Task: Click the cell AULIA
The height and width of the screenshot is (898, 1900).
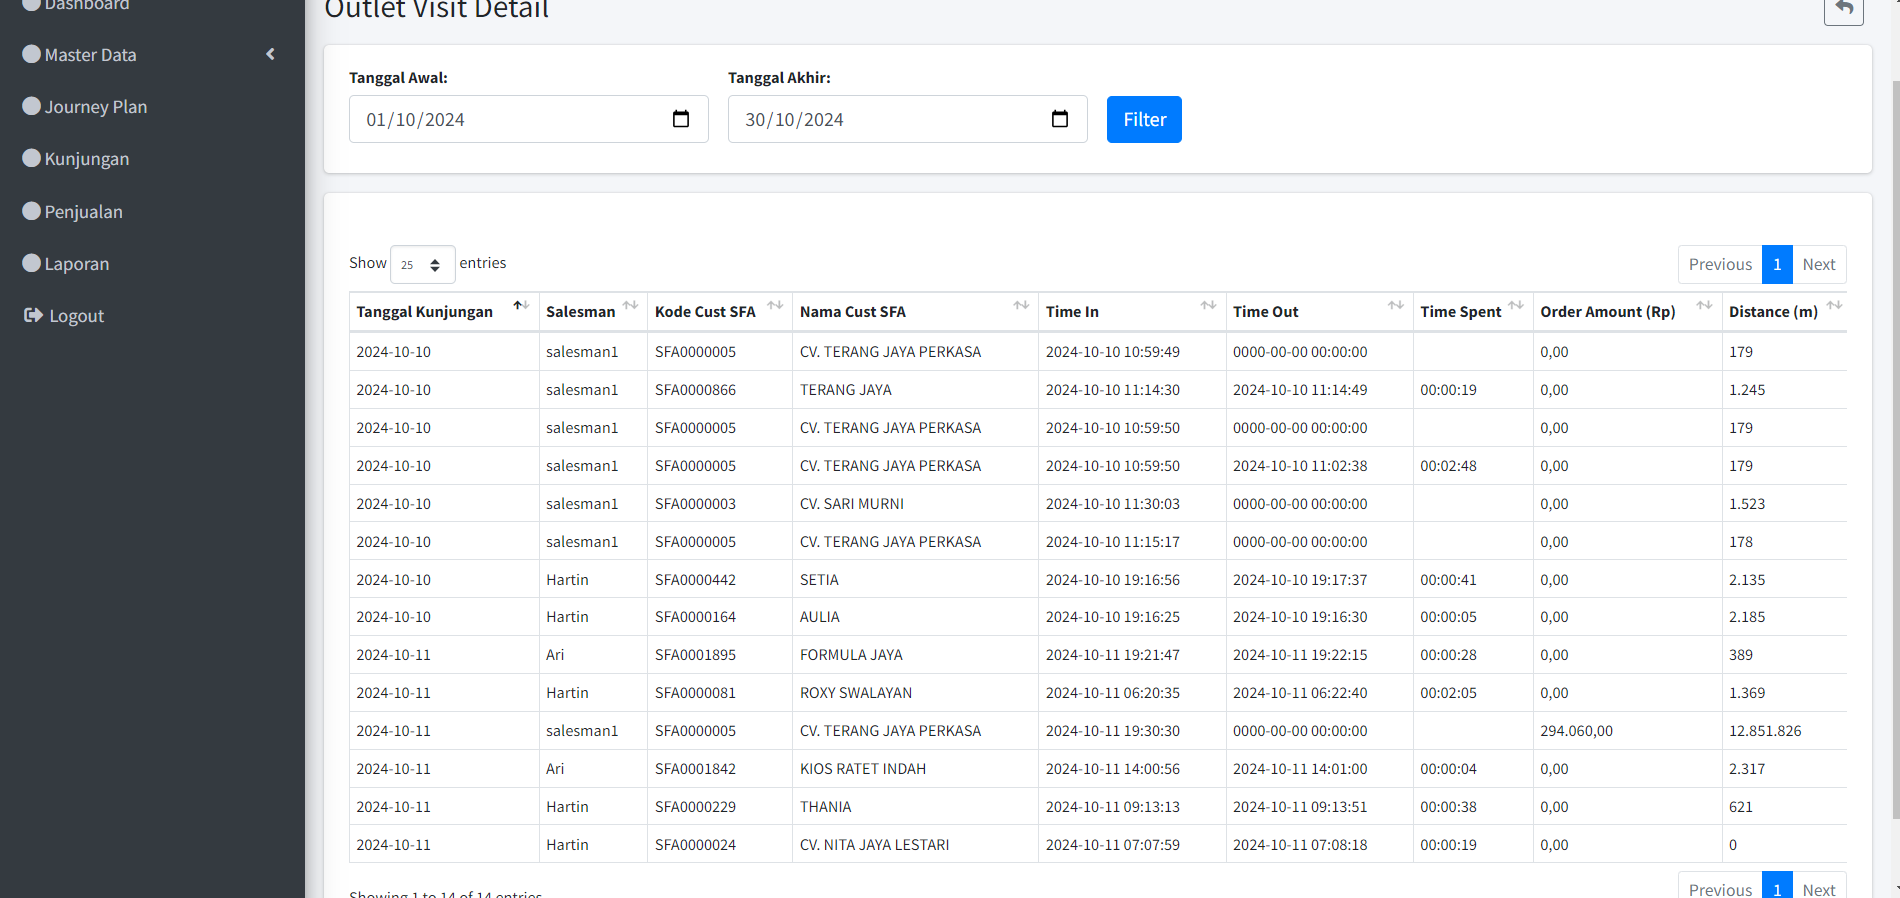Action: click(x=820, y=617)
